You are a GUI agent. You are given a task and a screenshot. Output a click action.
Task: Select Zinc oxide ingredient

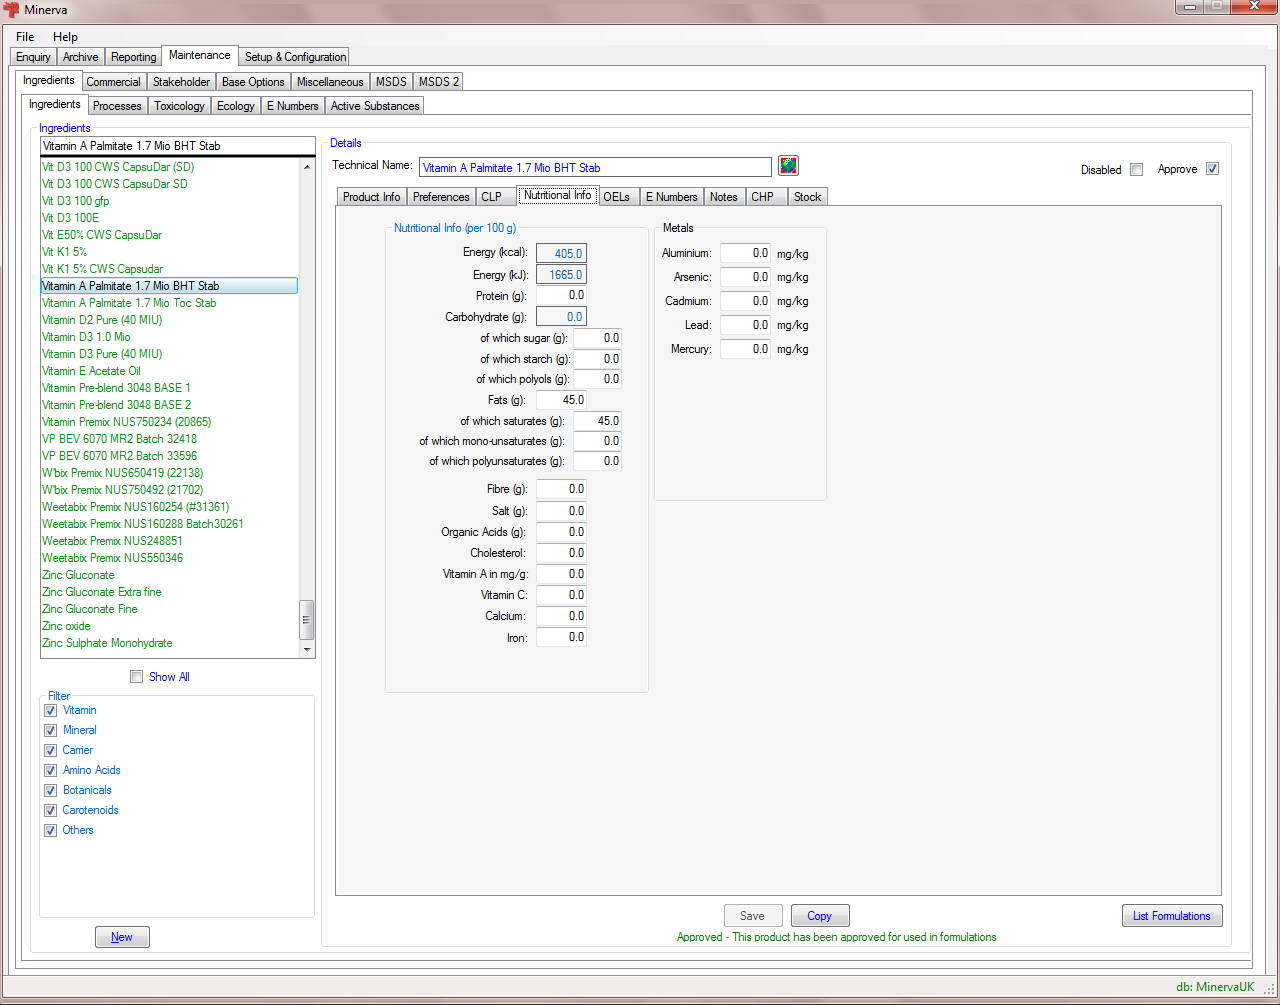coord(66,626)
